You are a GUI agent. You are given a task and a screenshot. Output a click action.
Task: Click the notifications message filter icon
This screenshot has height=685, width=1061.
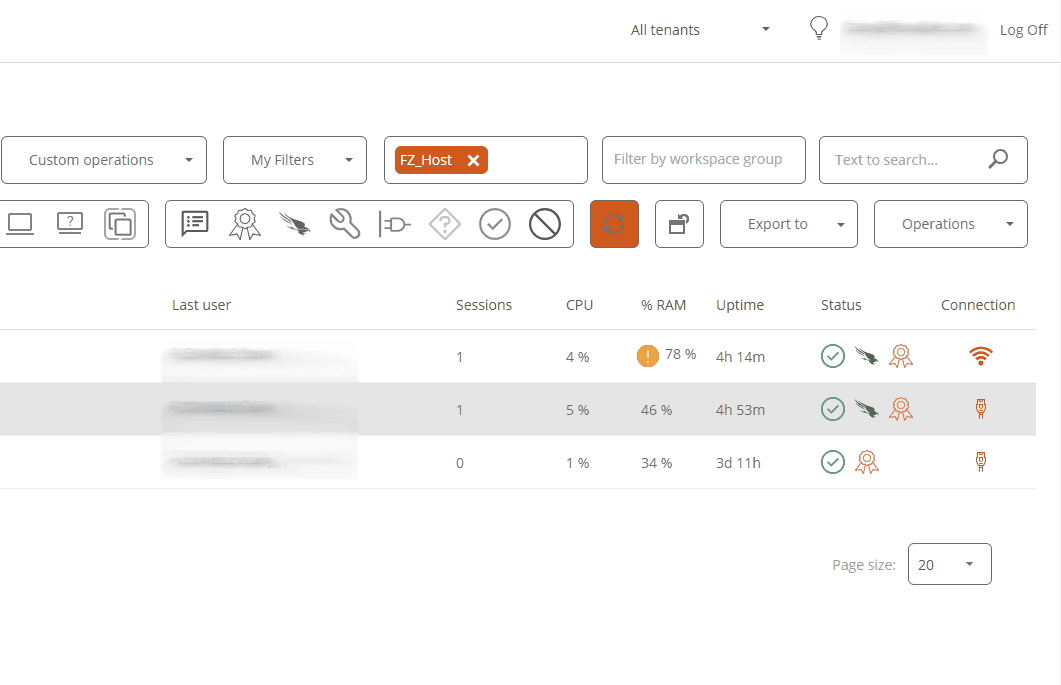(195, 224)
